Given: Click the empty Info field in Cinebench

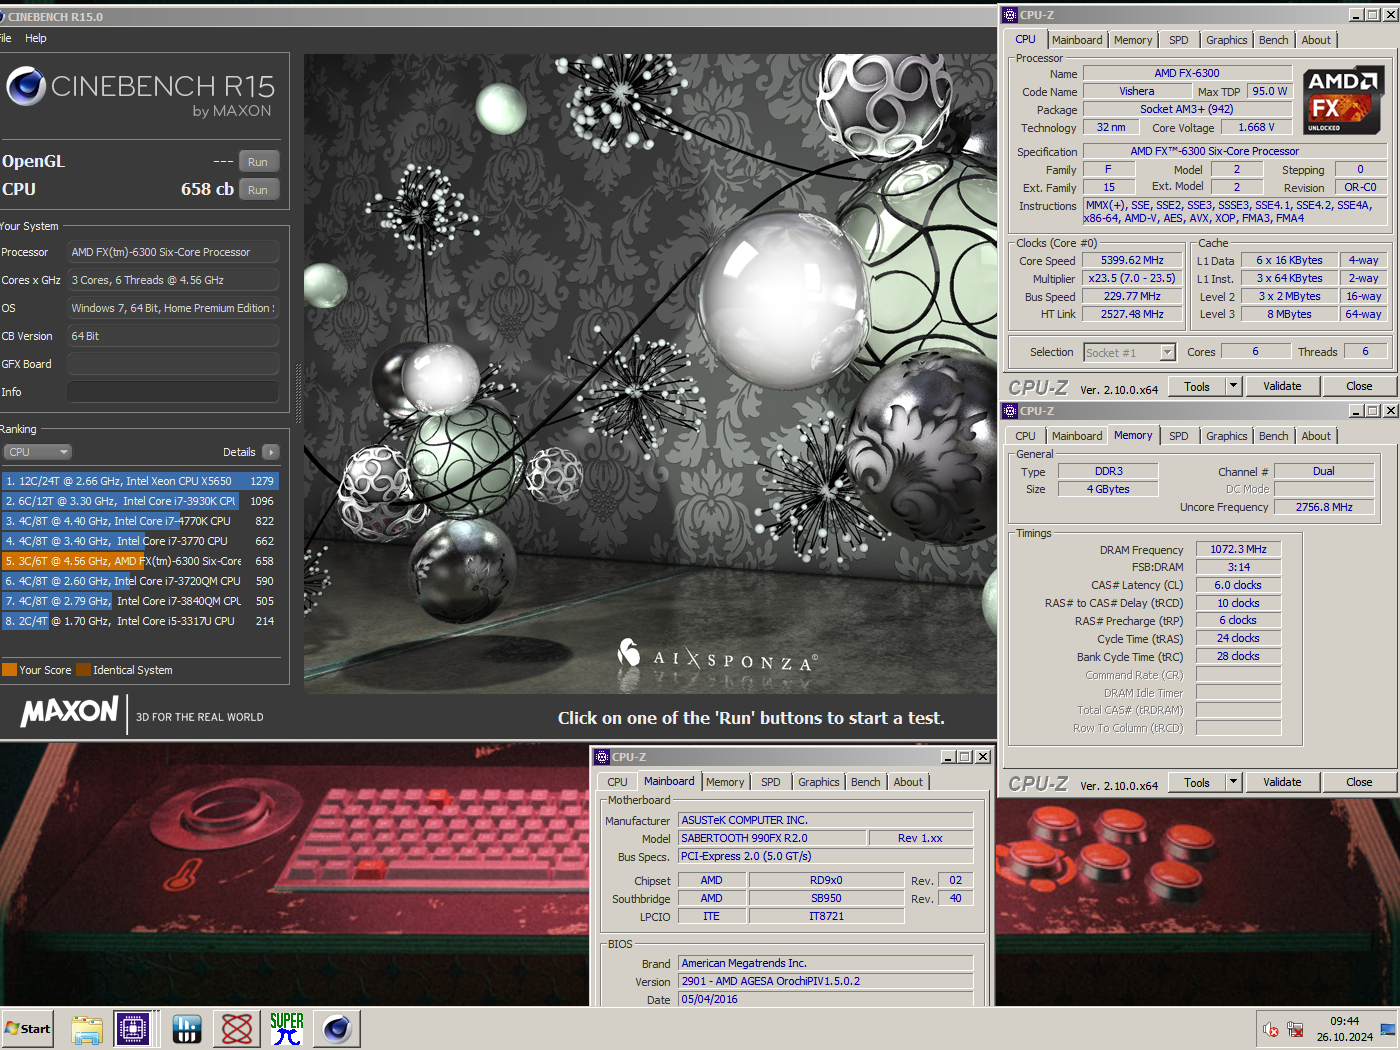Looking at the screenshot, I should [x=173, y=392].
